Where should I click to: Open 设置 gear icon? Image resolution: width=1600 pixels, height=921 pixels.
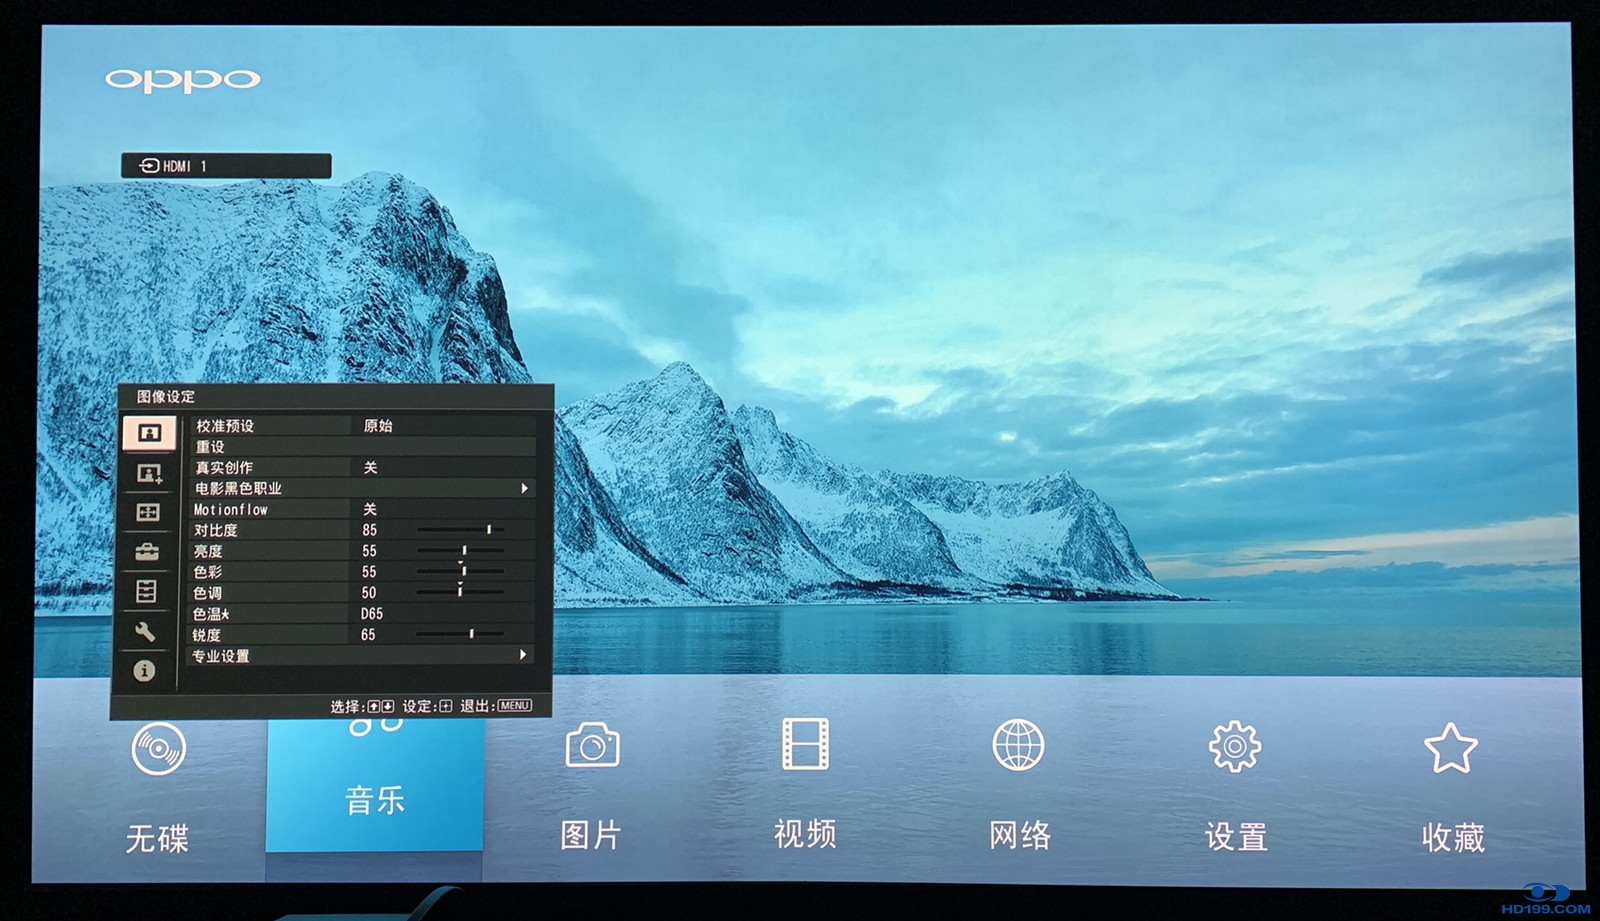pyautogui.click(x=1235, y=746)
